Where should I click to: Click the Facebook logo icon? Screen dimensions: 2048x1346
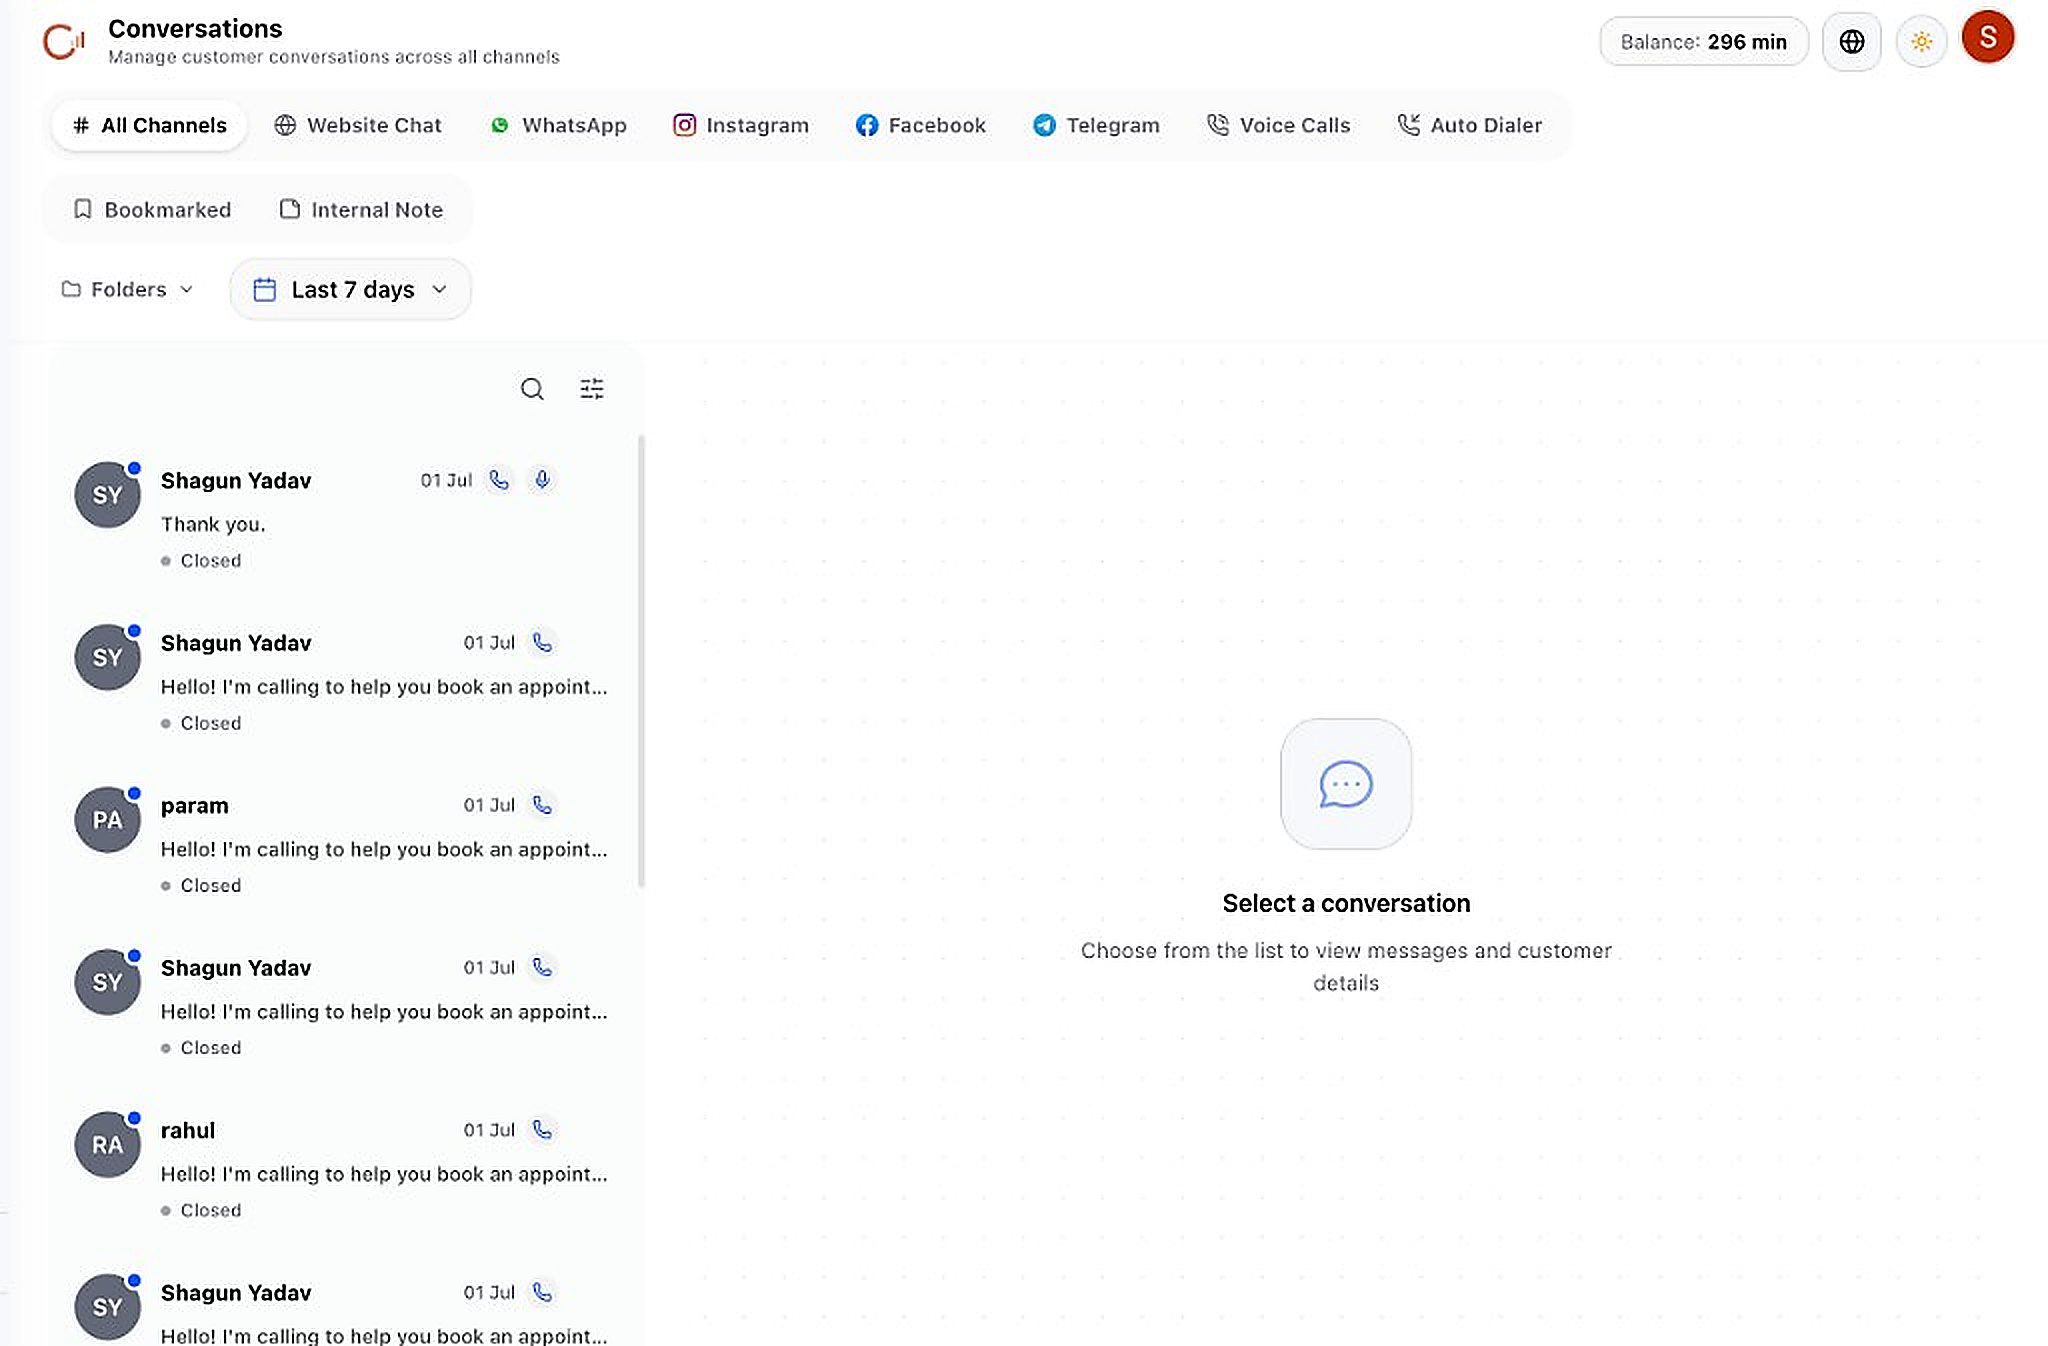(x=867, y=125)
